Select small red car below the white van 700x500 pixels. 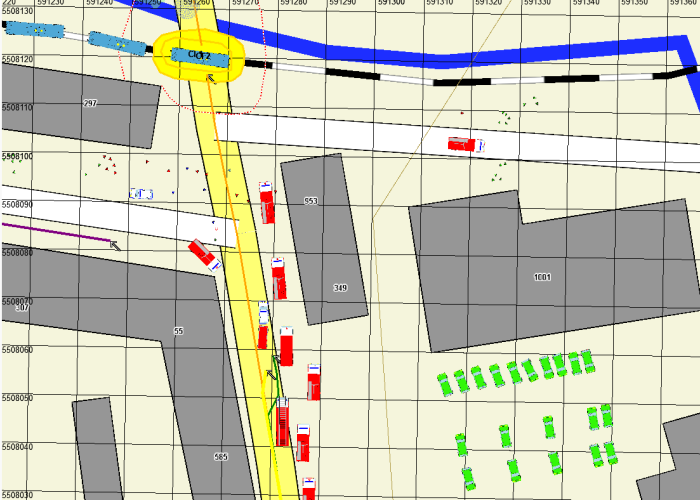click(263, 338)
